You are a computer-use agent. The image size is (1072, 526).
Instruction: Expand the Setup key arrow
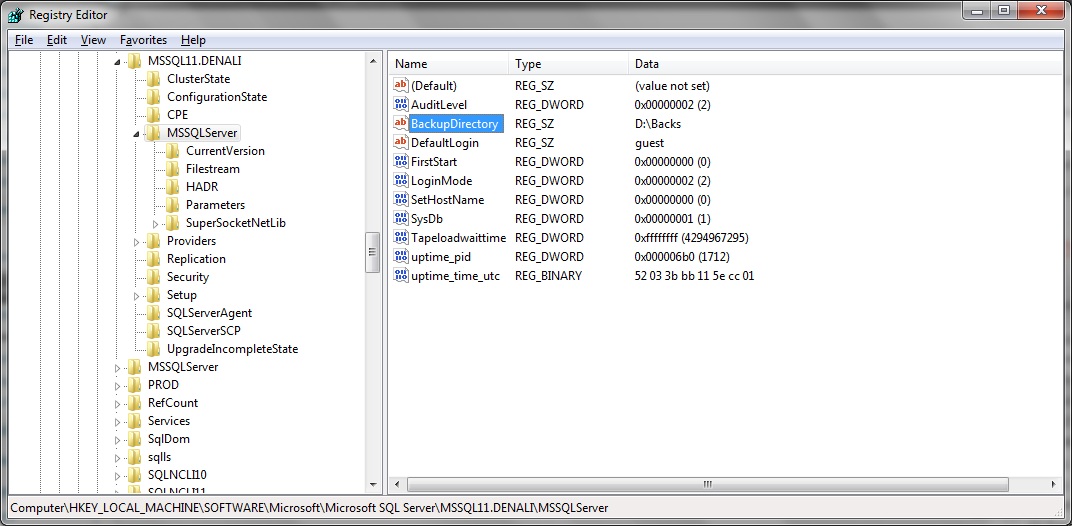[x=137, y=295]
